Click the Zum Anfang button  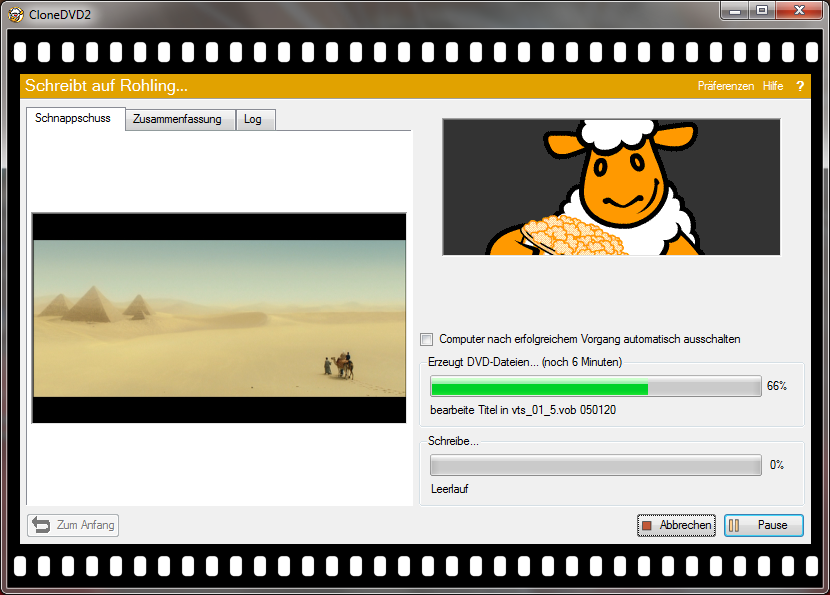tap(73, 525)
